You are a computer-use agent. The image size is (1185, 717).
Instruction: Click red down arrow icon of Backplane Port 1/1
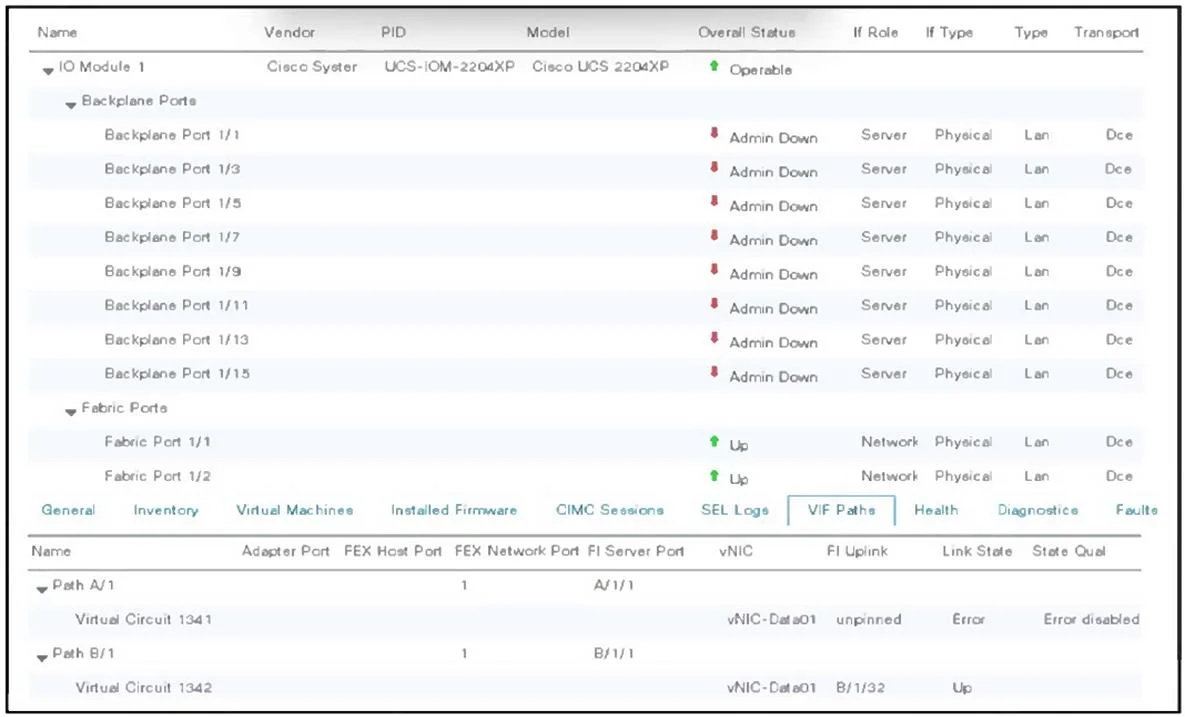[713, 134]
